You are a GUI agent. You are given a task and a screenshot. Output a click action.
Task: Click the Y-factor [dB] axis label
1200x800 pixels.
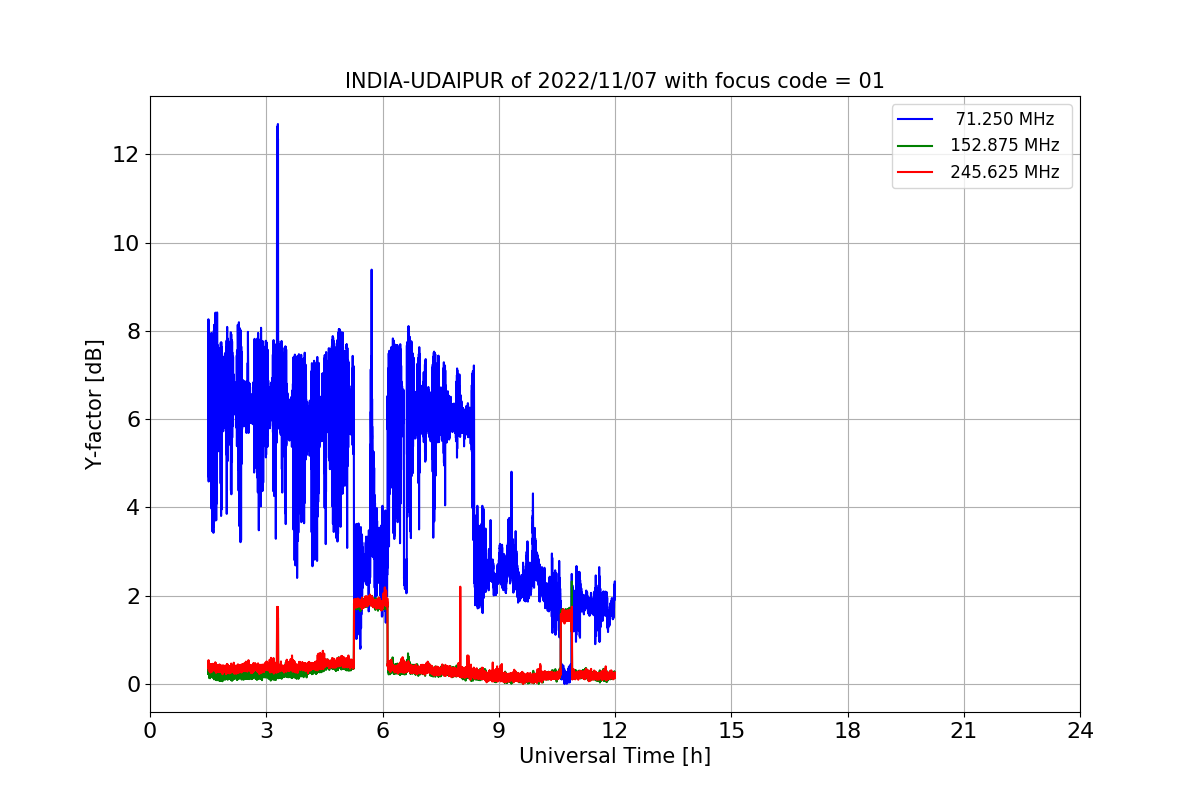coord(94,404)
